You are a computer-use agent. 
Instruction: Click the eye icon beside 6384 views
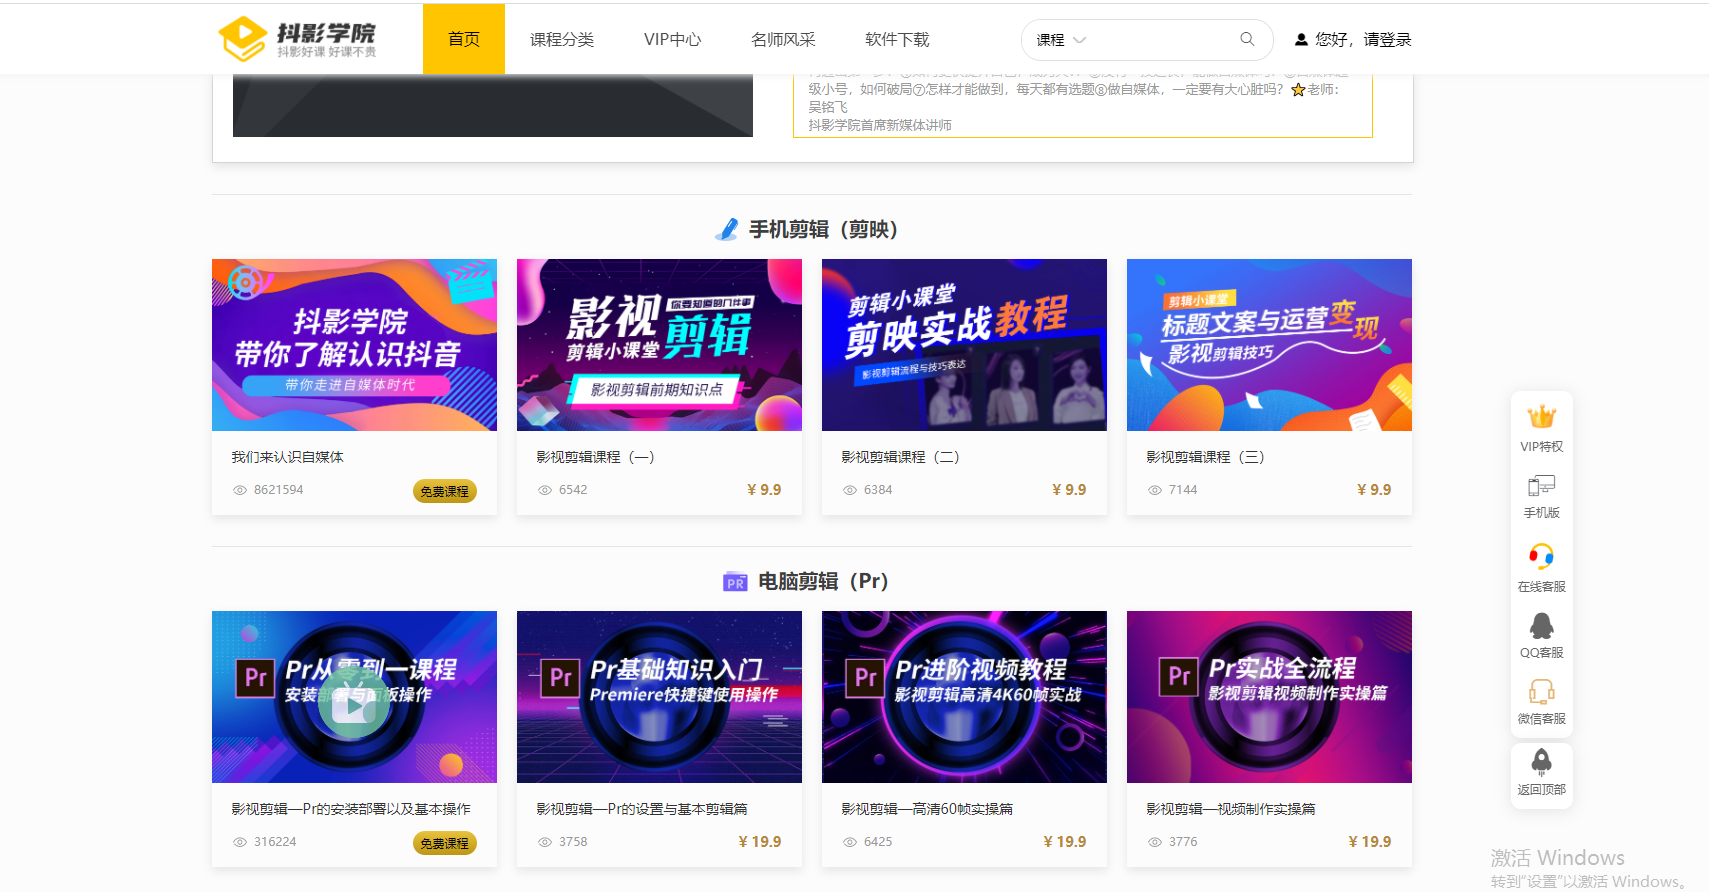pyautogui.click(x=850, y=490)
